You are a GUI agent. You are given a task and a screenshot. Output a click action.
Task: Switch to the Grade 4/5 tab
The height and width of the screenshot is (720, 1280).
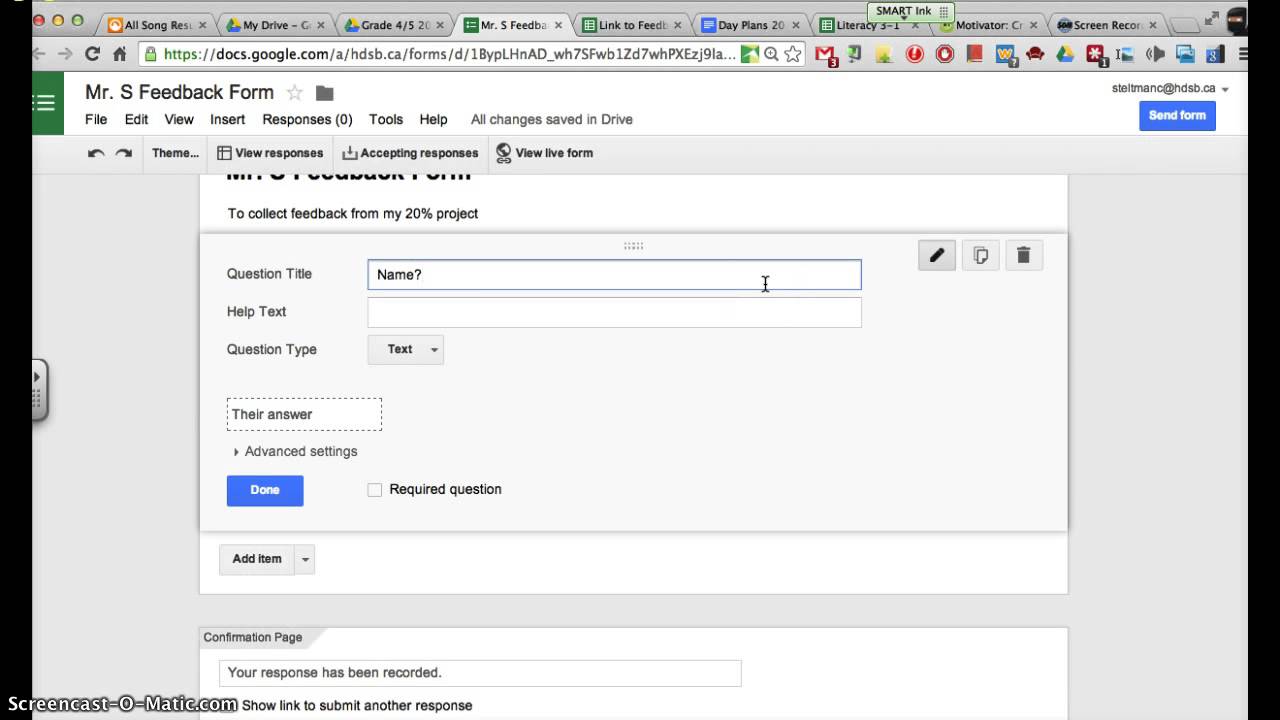[396, 25]
